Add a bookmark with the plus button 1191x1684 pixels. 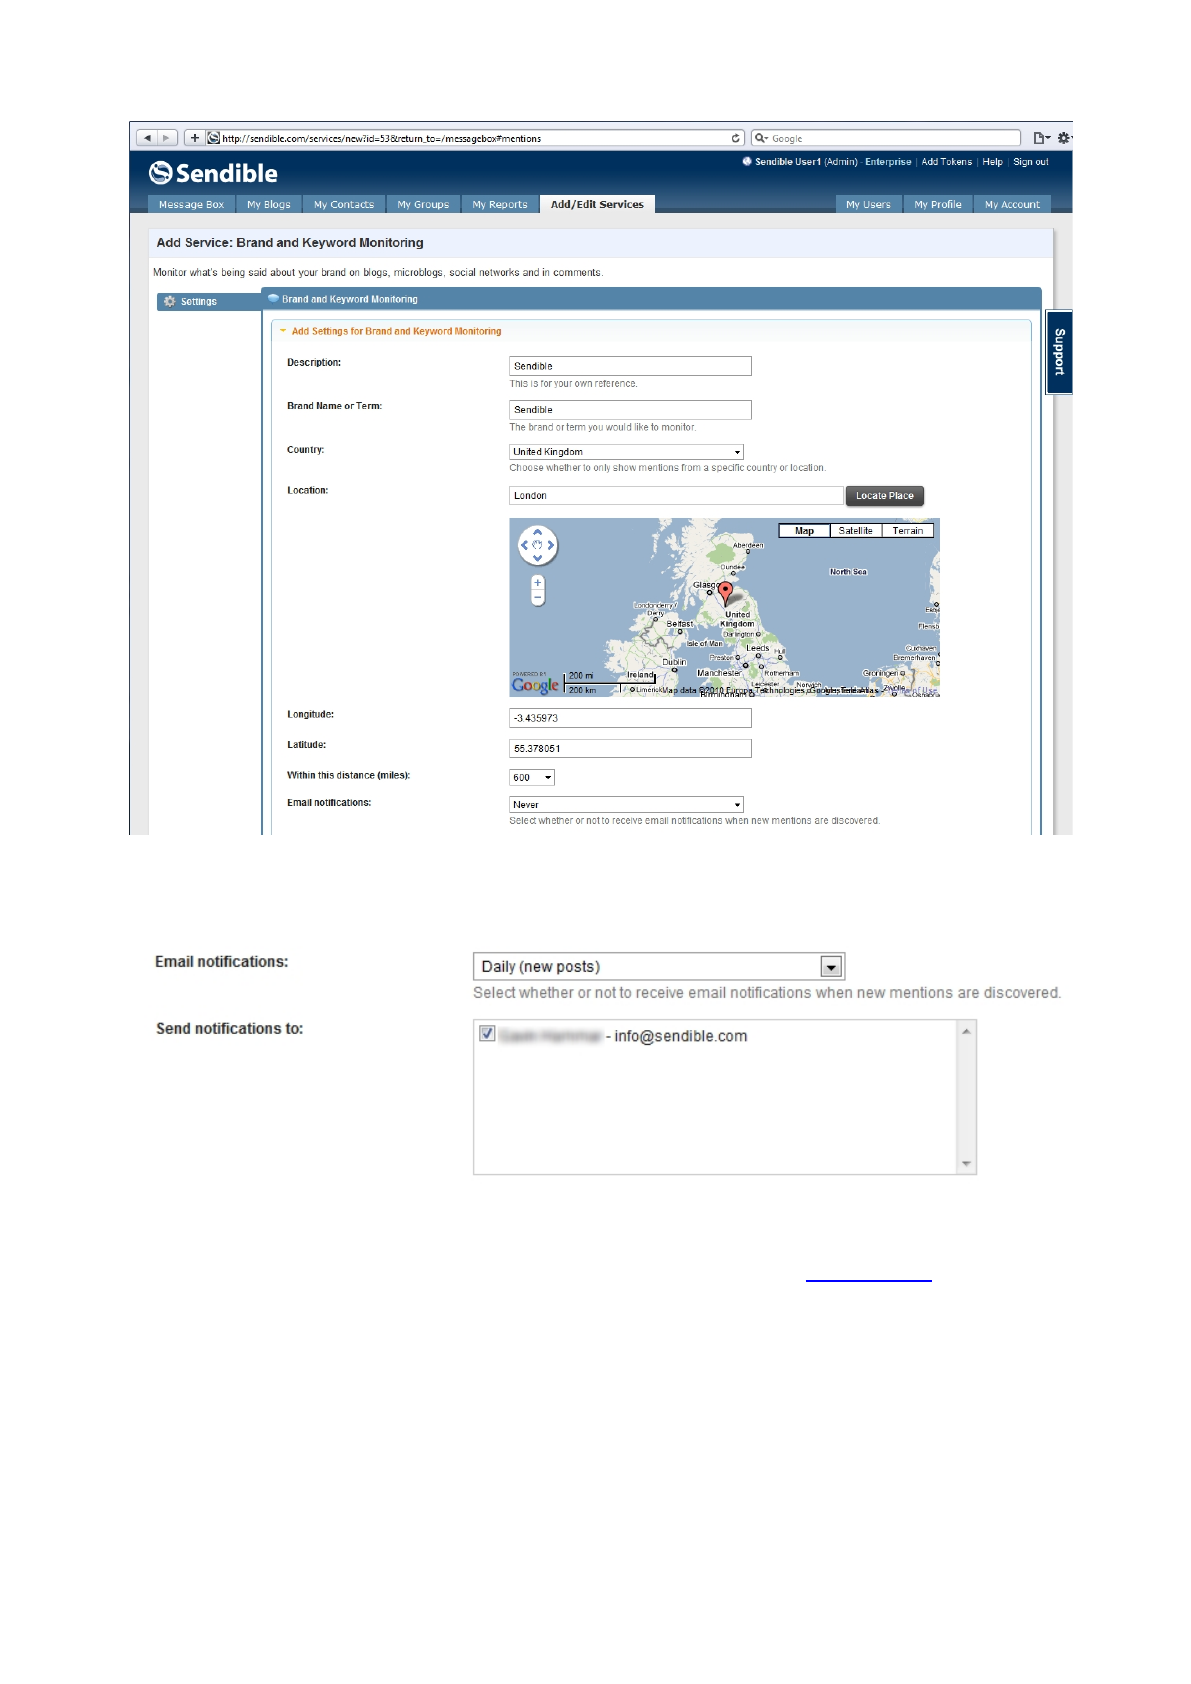(x=194, y=138)
